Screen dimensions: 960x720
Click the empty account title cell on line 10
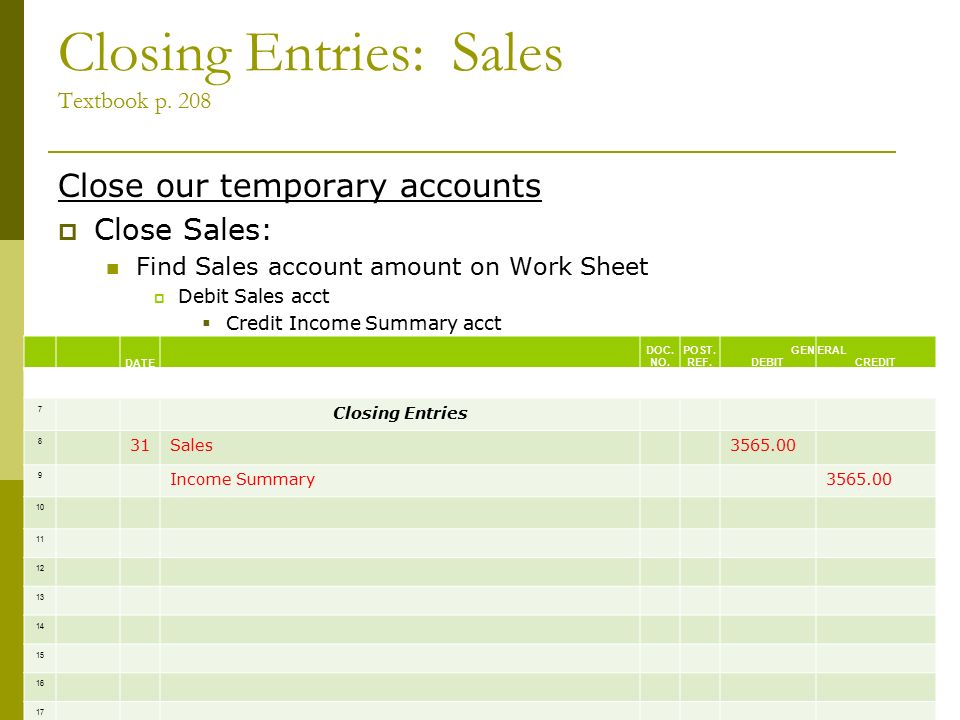tap(400, 512)
